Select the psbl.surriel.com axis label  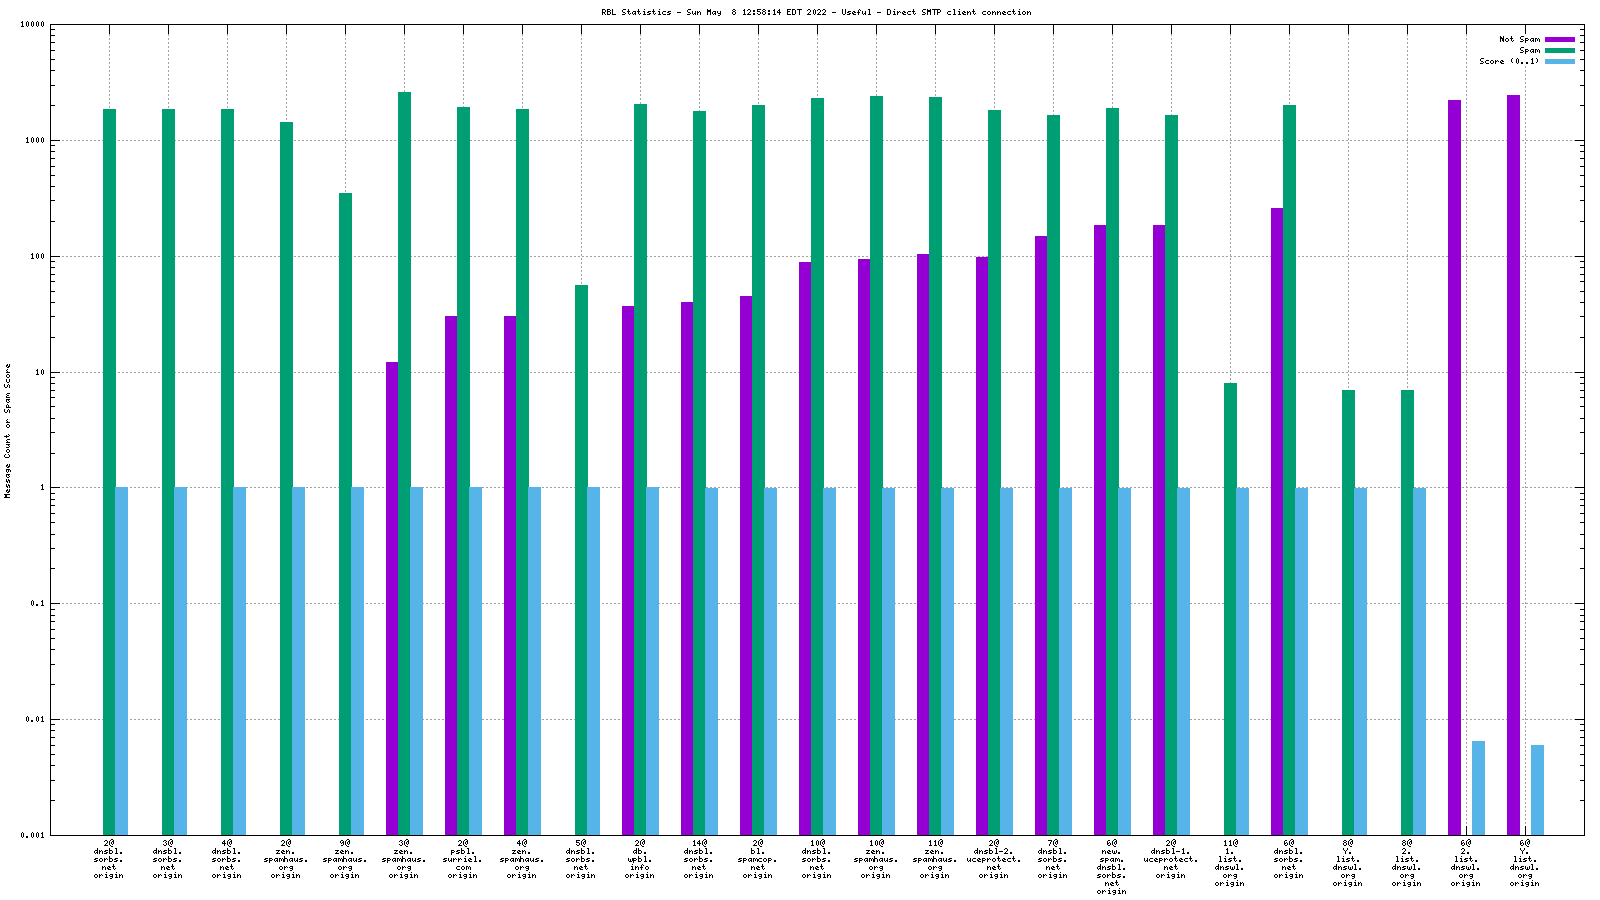point(462,860)
